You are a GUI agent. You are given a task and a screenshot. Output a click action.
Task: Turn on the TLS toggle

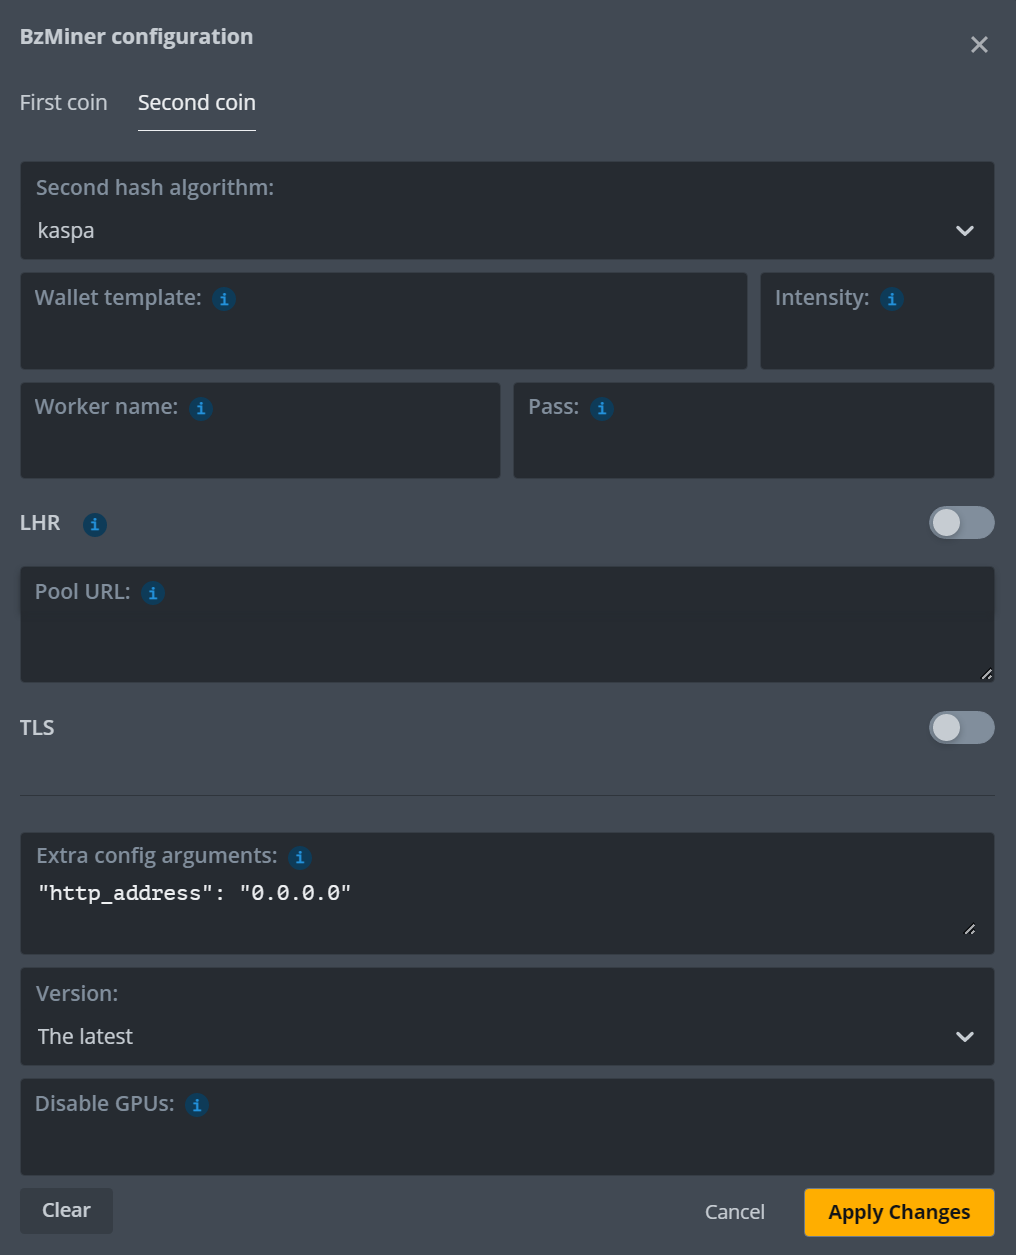coord(961,728)
